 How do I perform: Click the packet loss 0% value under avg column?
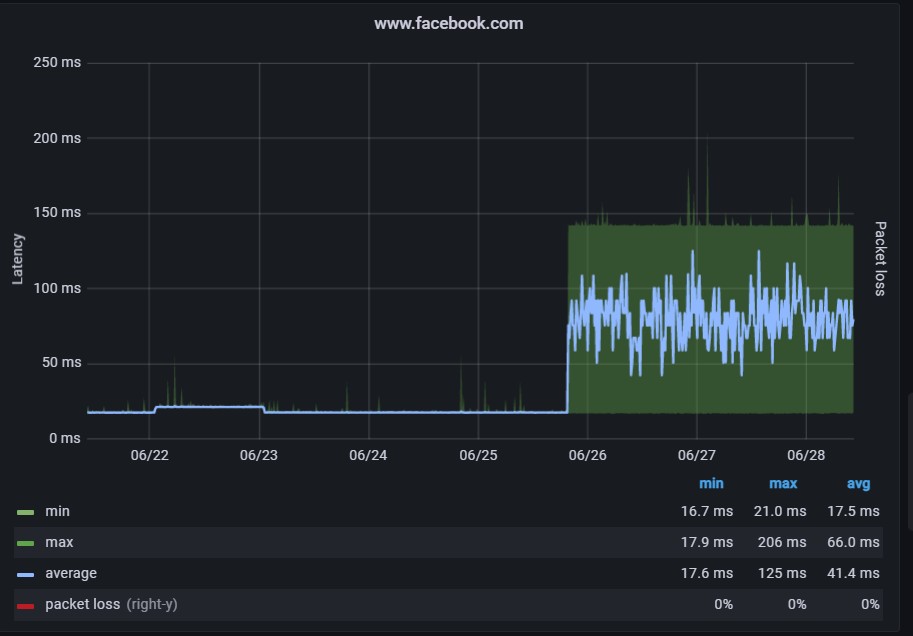click(x=870, y=605)
